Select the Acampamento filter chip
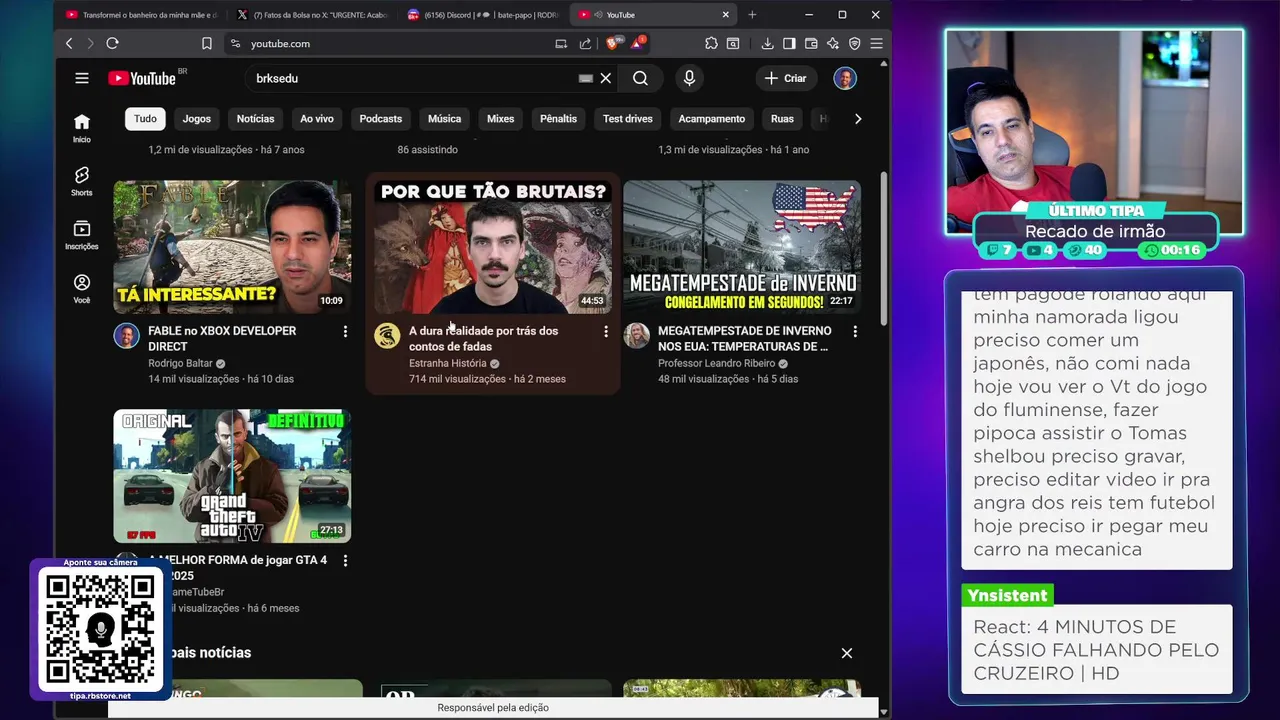This screenshot has height=720, width=1280. click(x=711, y=118)
